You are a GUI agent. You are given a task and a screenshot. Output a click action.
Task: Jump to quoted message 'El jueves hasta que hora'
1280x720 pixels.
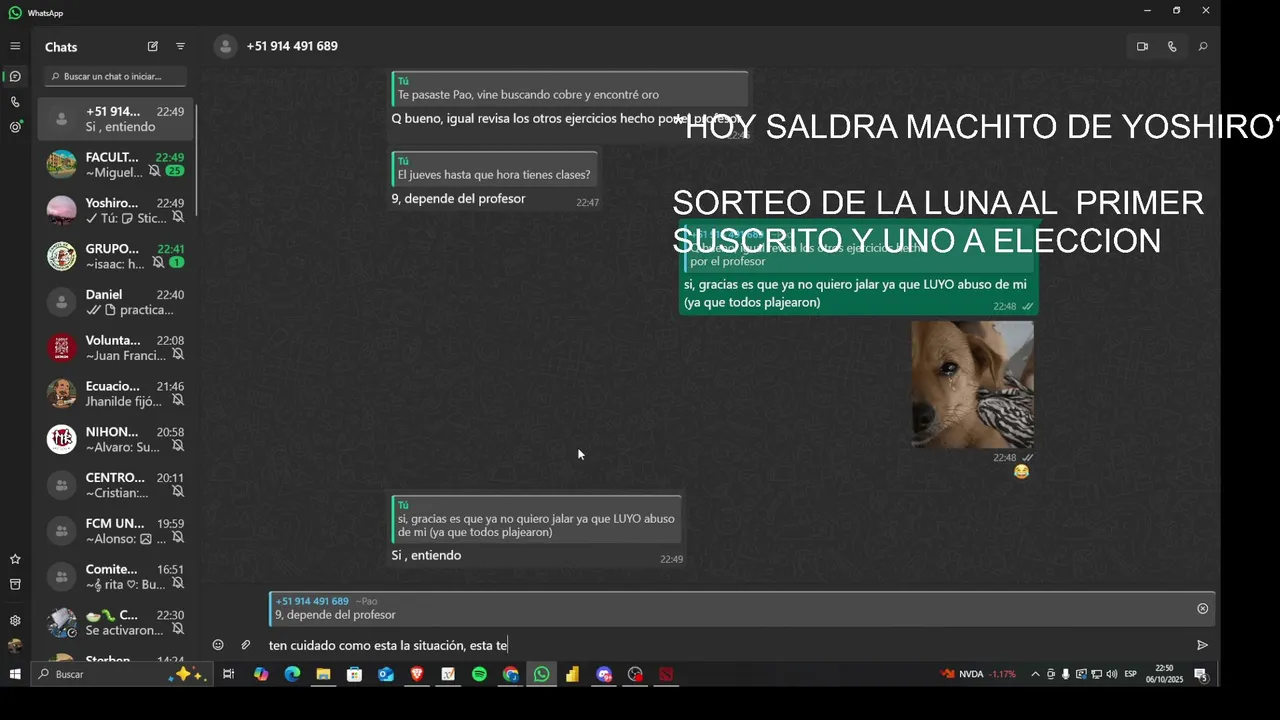tap(494, 168)
